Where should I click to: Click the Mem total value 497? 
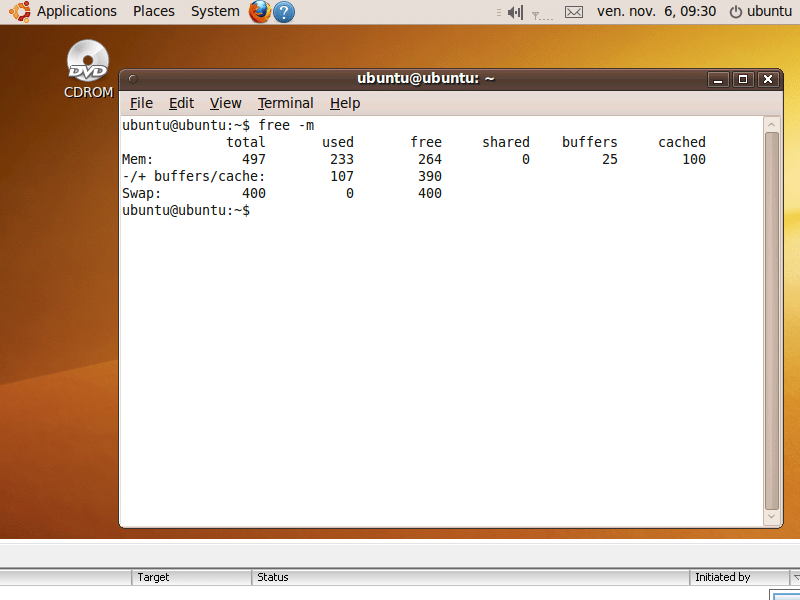point(254,159)
